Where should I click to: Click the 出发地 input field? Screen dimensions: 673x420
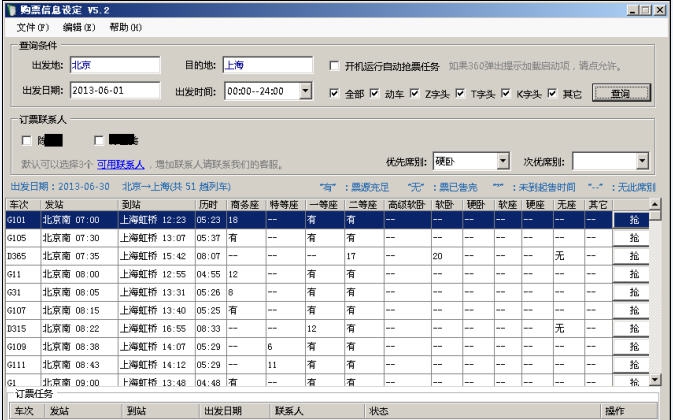click(113, 67)
